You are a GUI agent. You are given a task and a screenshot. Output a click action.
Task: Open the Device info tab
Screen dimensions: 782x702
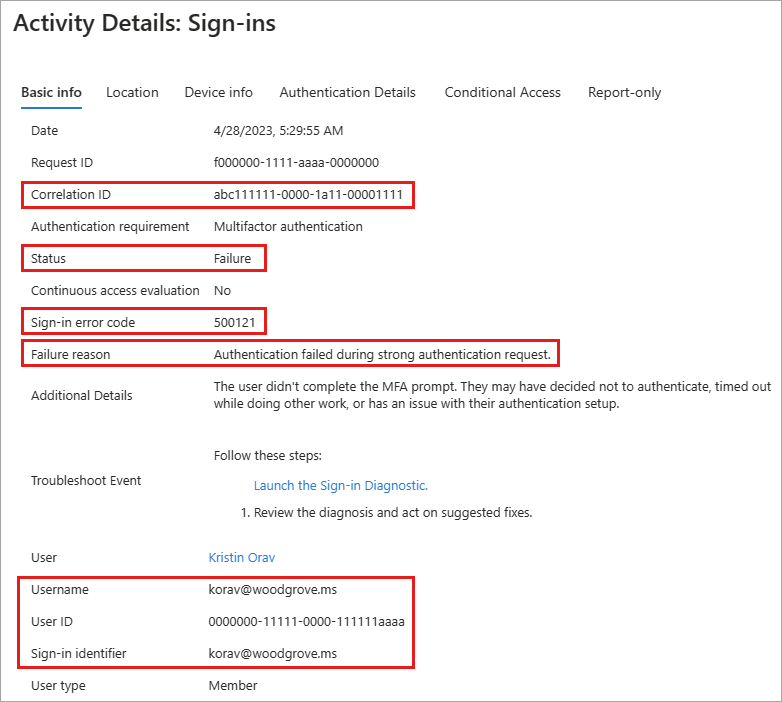218,92
